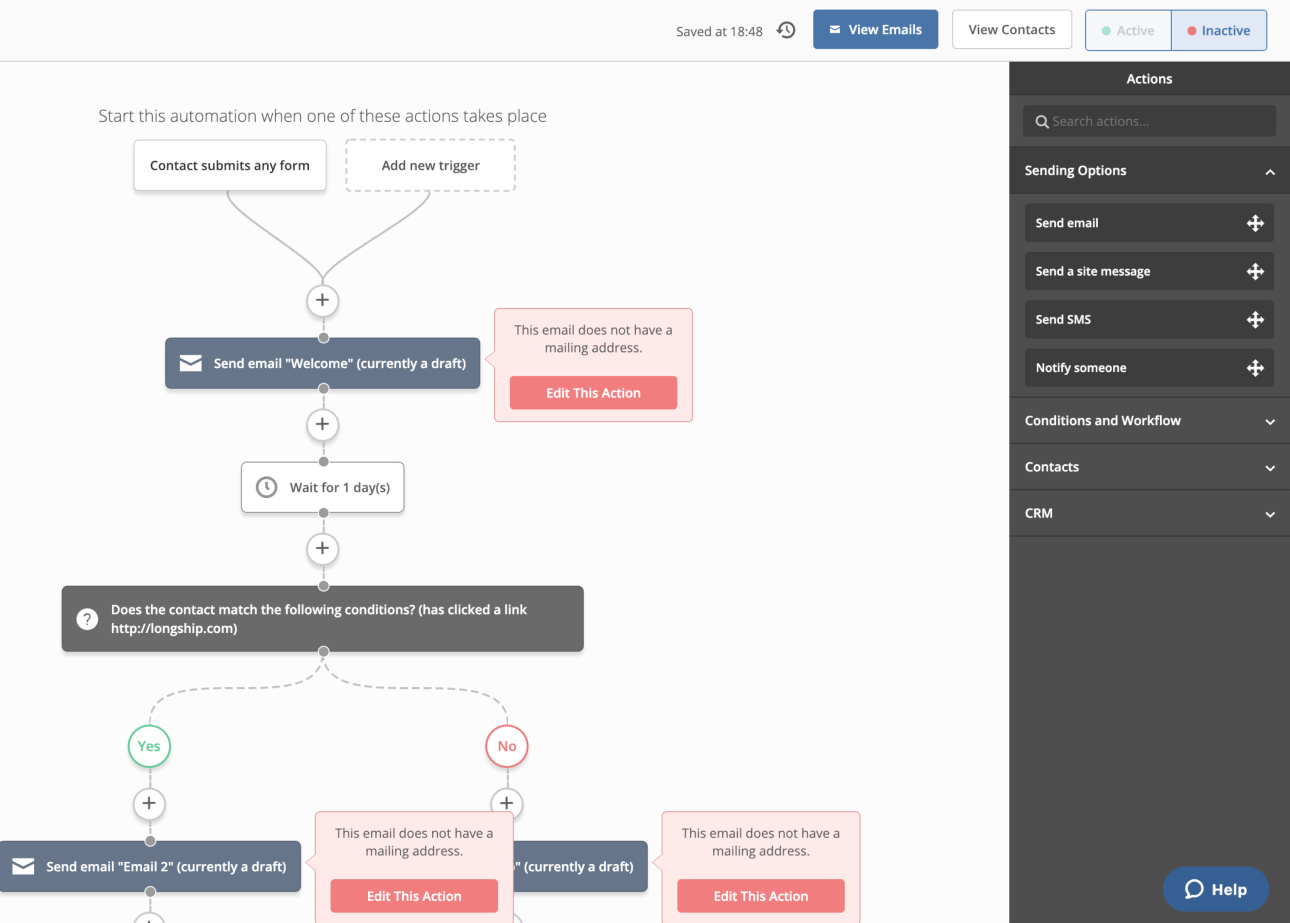Open the View Emails button
Screen dimensions: 1290x923
875,30
